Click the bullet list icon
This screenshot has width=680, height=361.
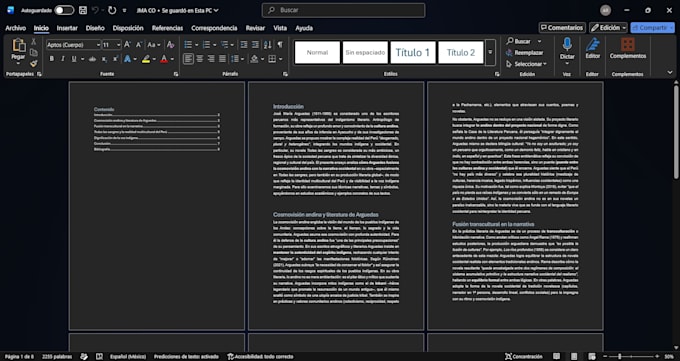pos(188,45)
